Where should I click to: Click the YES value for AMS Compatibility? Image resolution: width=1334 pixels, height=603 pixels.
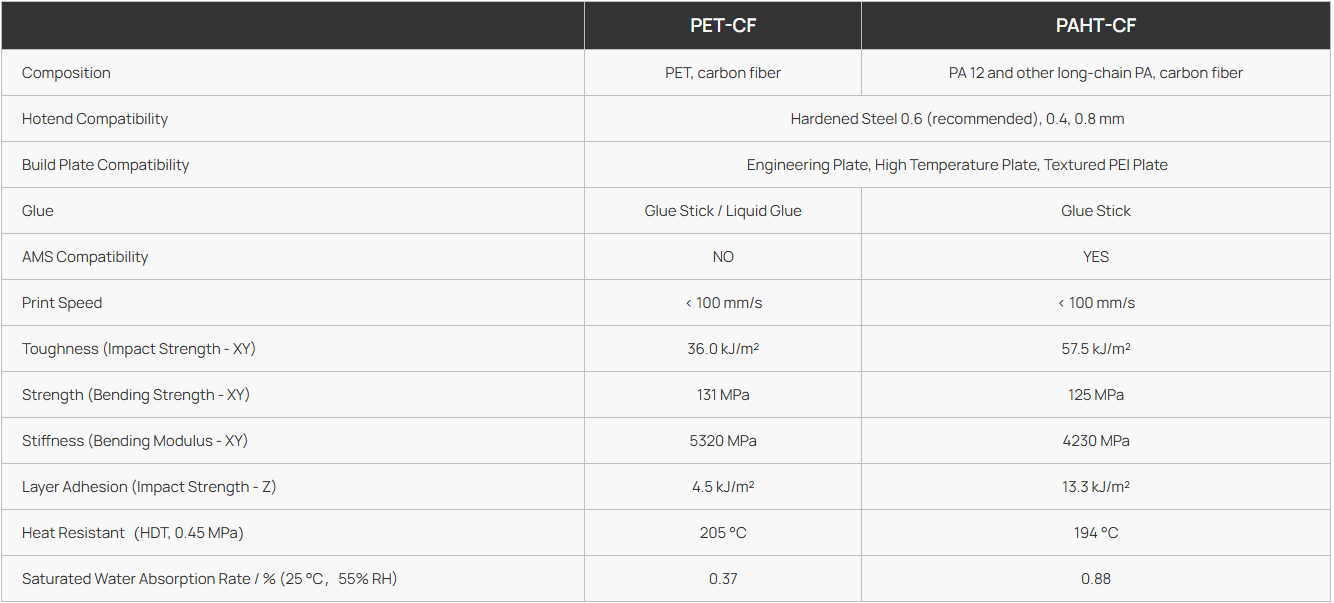(x=1096, y=257)
